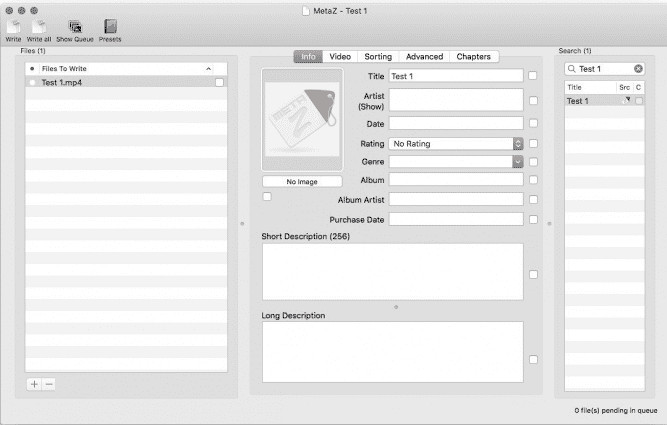Select the Test 1.mp4 file row

126,82
